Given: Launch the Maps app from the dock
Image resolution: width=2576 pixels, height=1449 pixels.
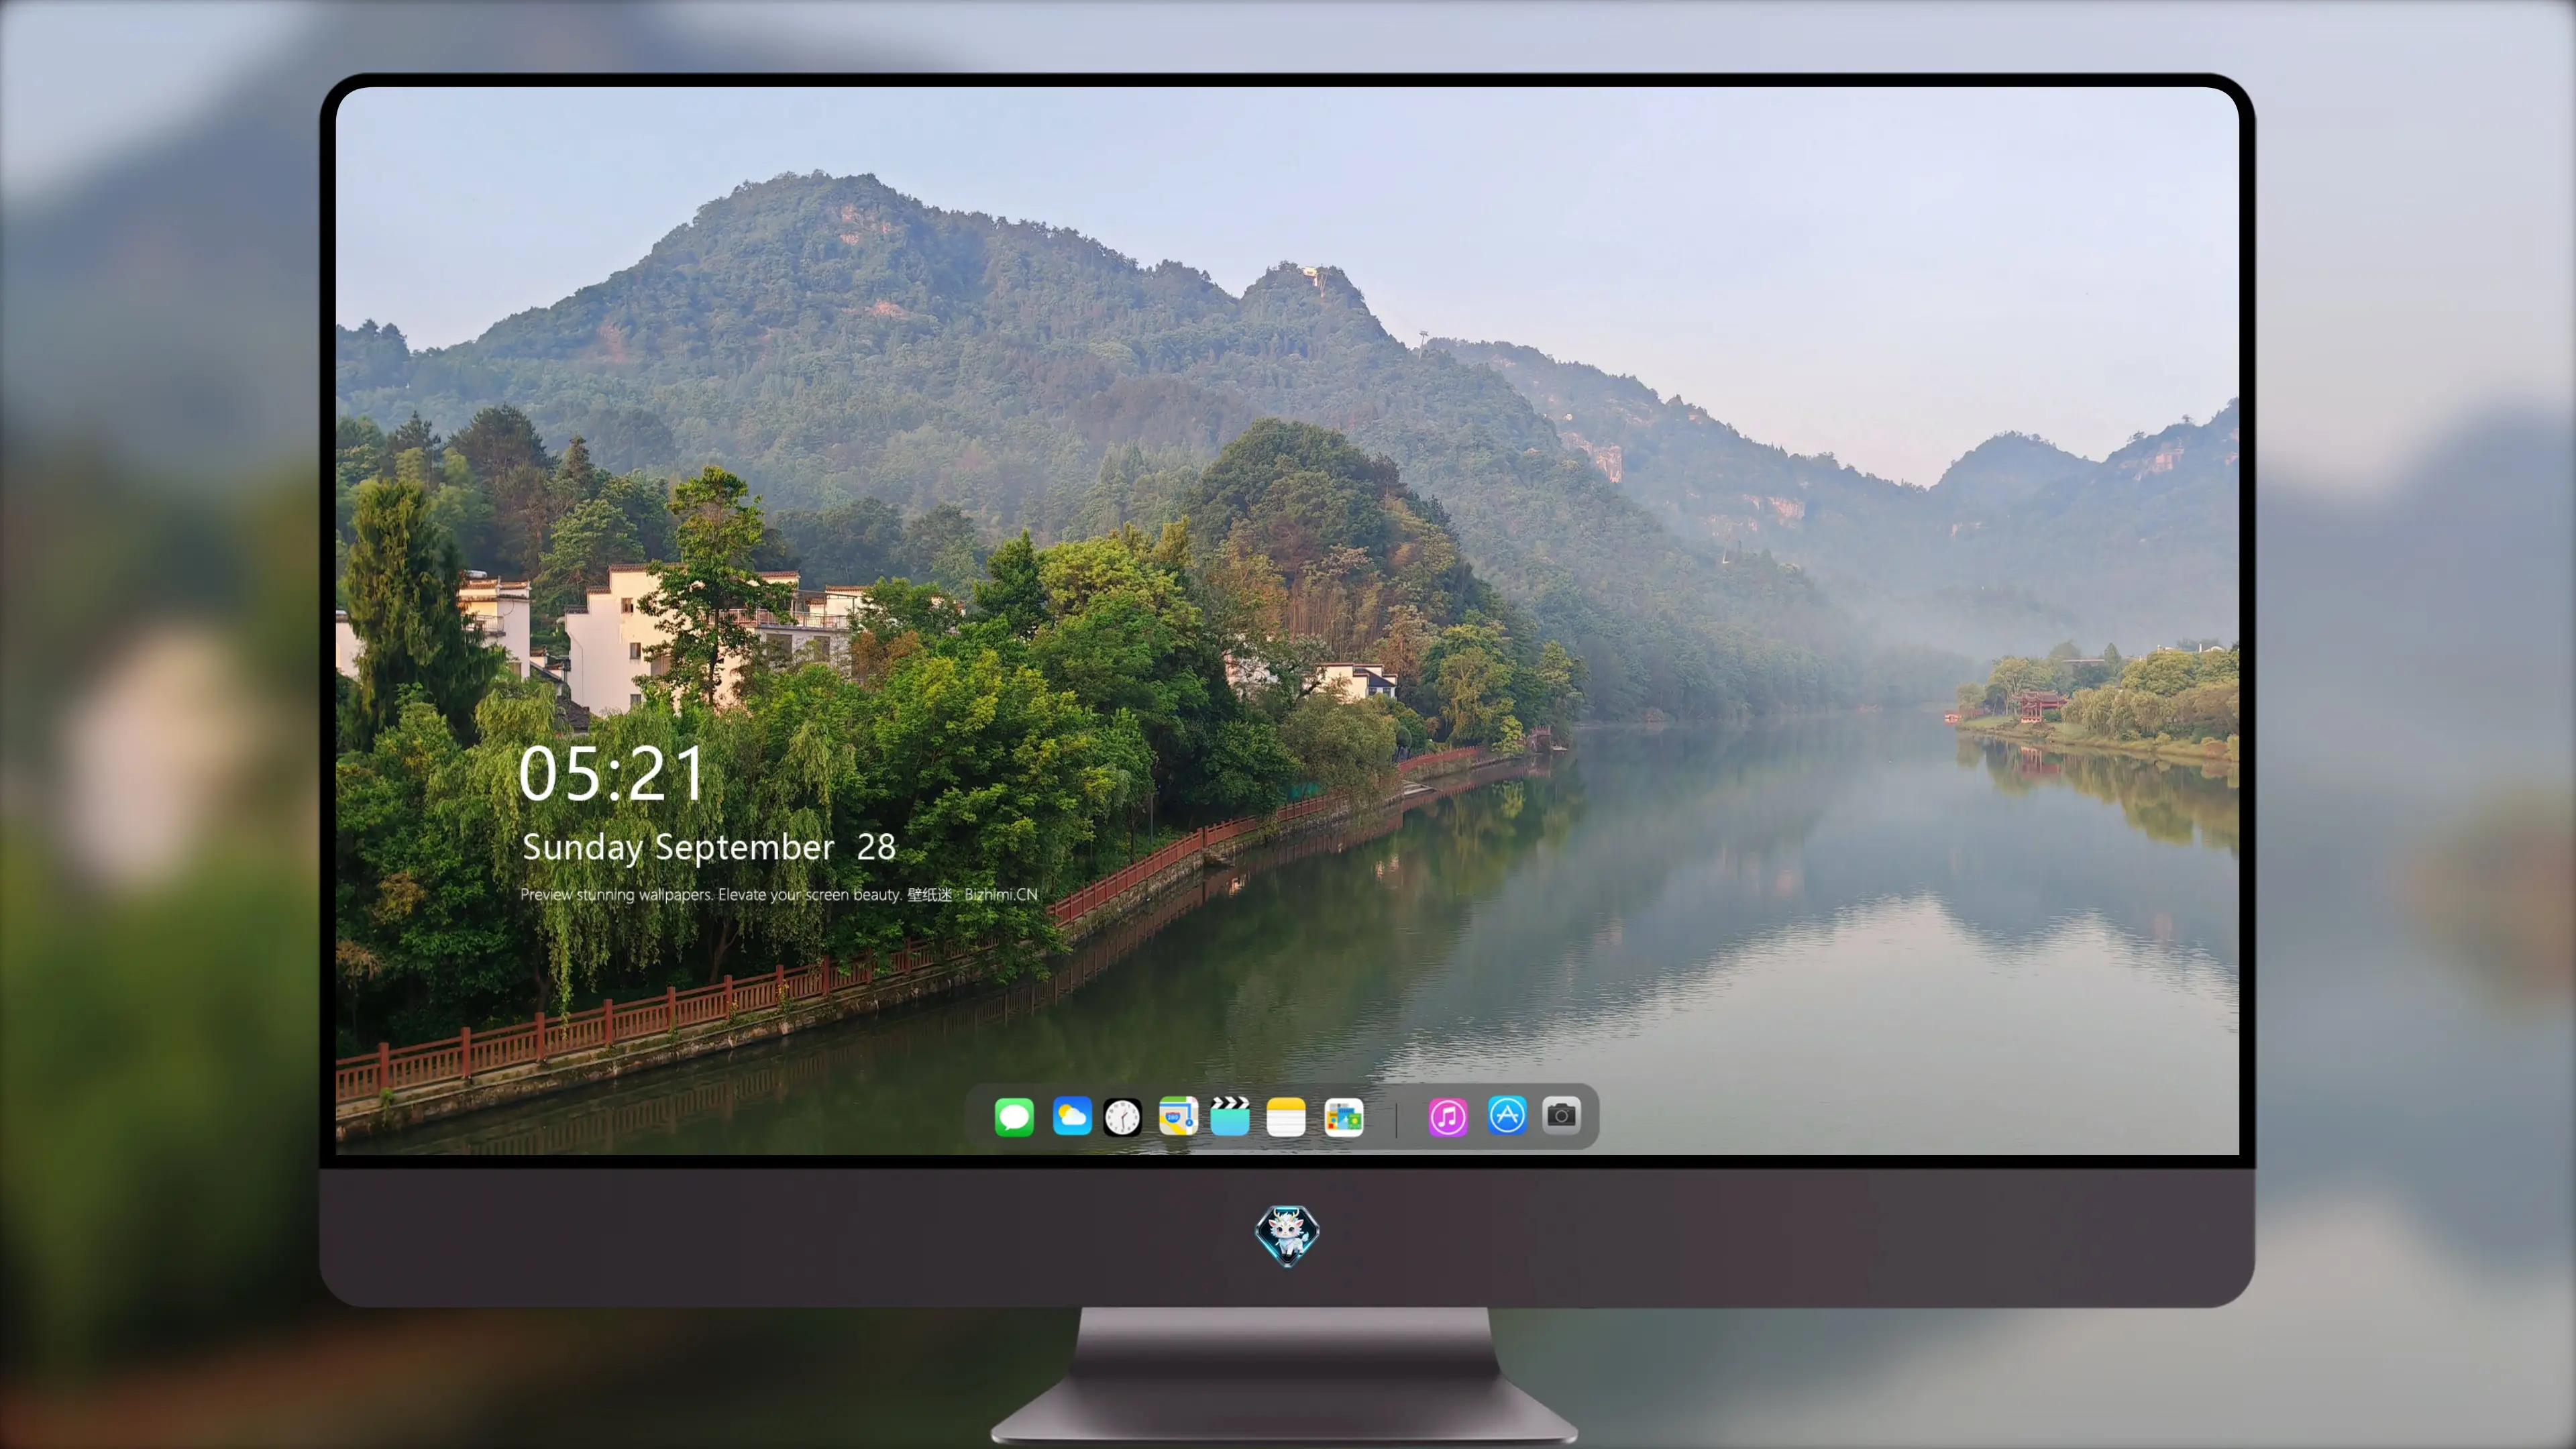Looking at the screenshot, I should [x=1178, y=1116].
